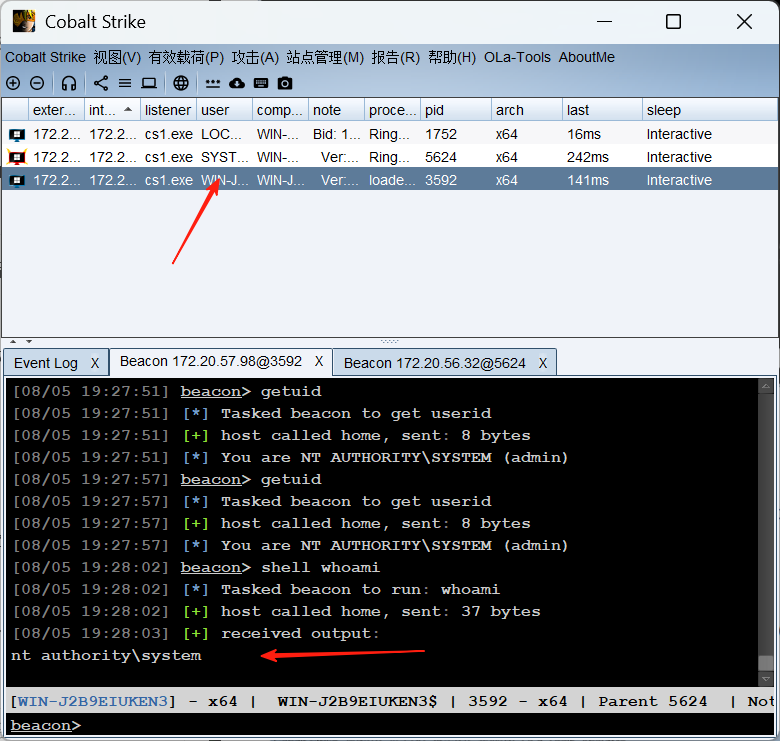780x741 pixels.
Task: Select the session row with pid 5624
Action: tap(390, 157)
